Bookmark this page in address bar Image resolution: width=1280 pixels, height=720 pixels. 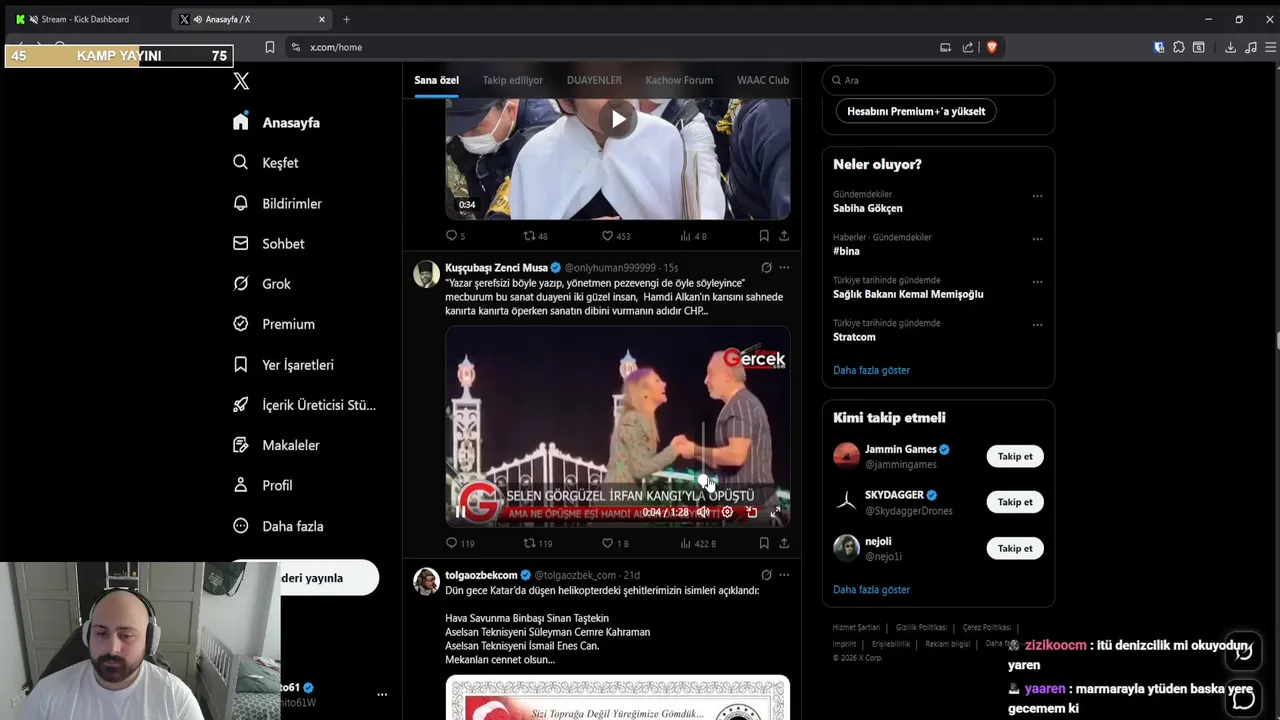click(269, 47)
